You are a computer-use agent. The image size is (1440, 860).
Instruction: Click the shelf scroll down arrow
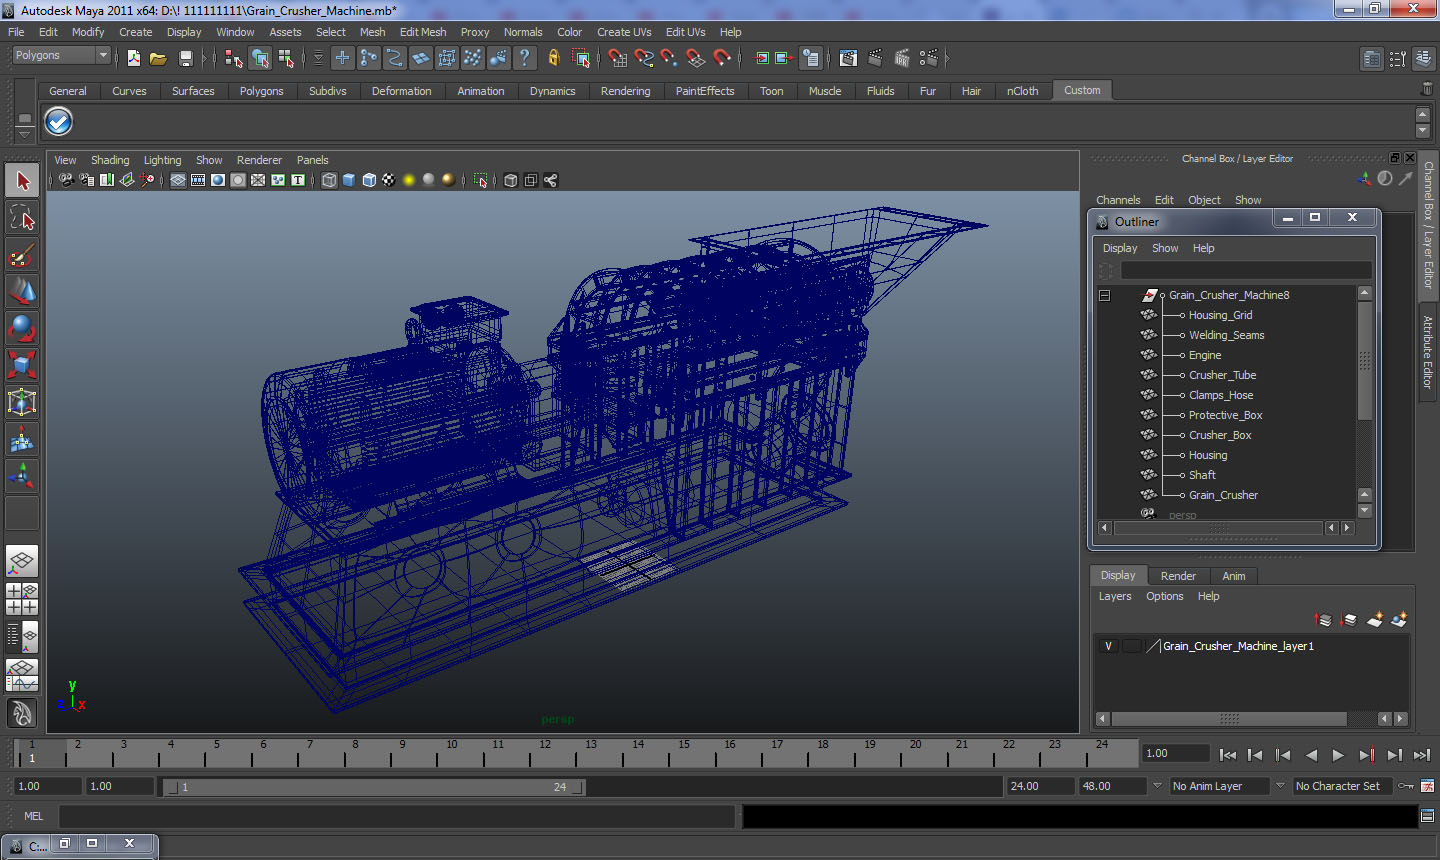(x=1423, y=131)
